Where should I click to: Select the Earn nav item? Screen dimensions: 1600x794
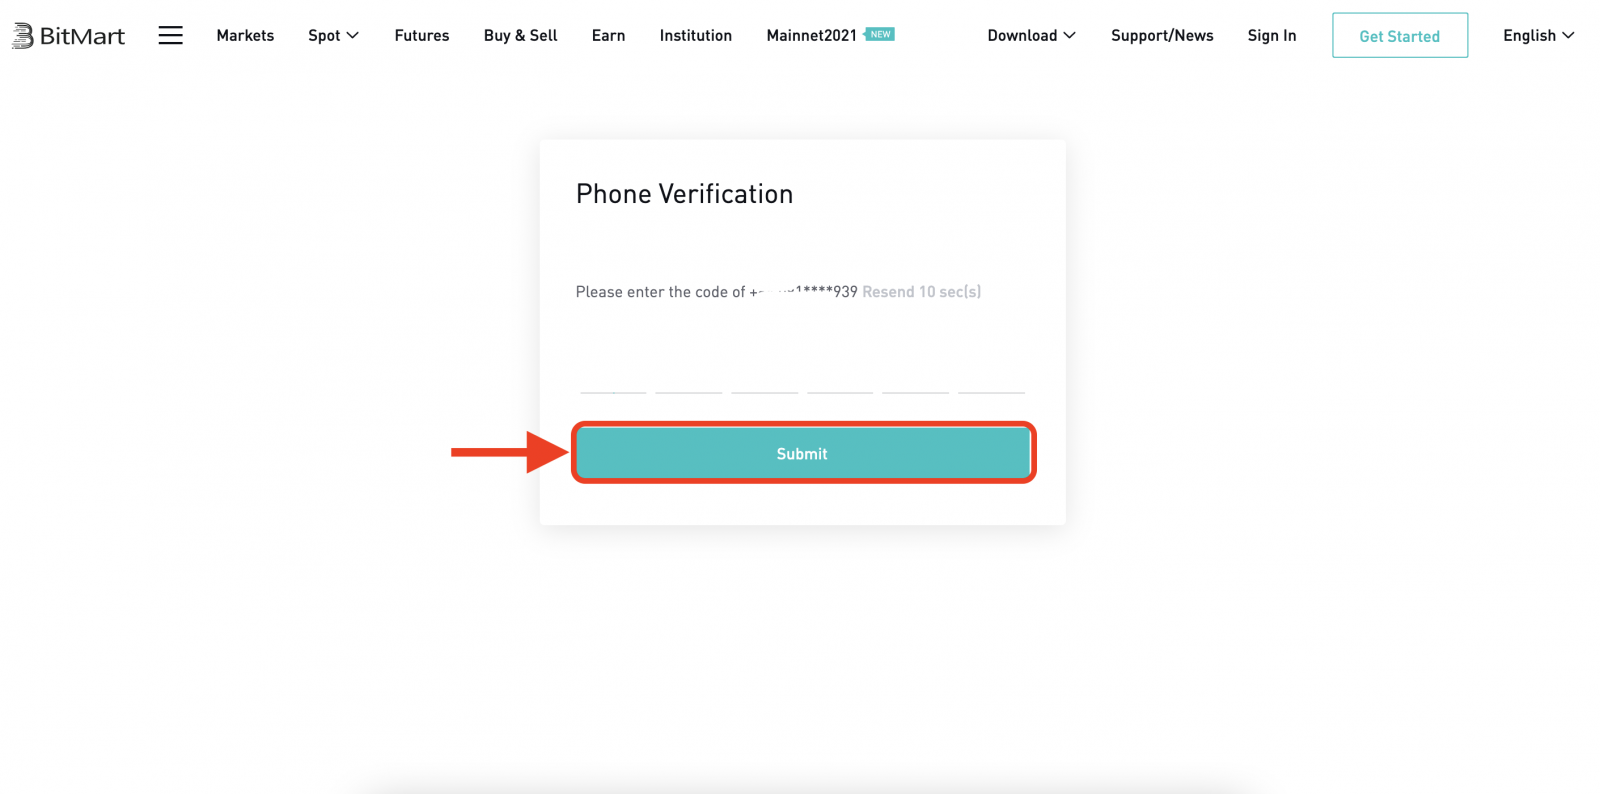click(608, 36)
